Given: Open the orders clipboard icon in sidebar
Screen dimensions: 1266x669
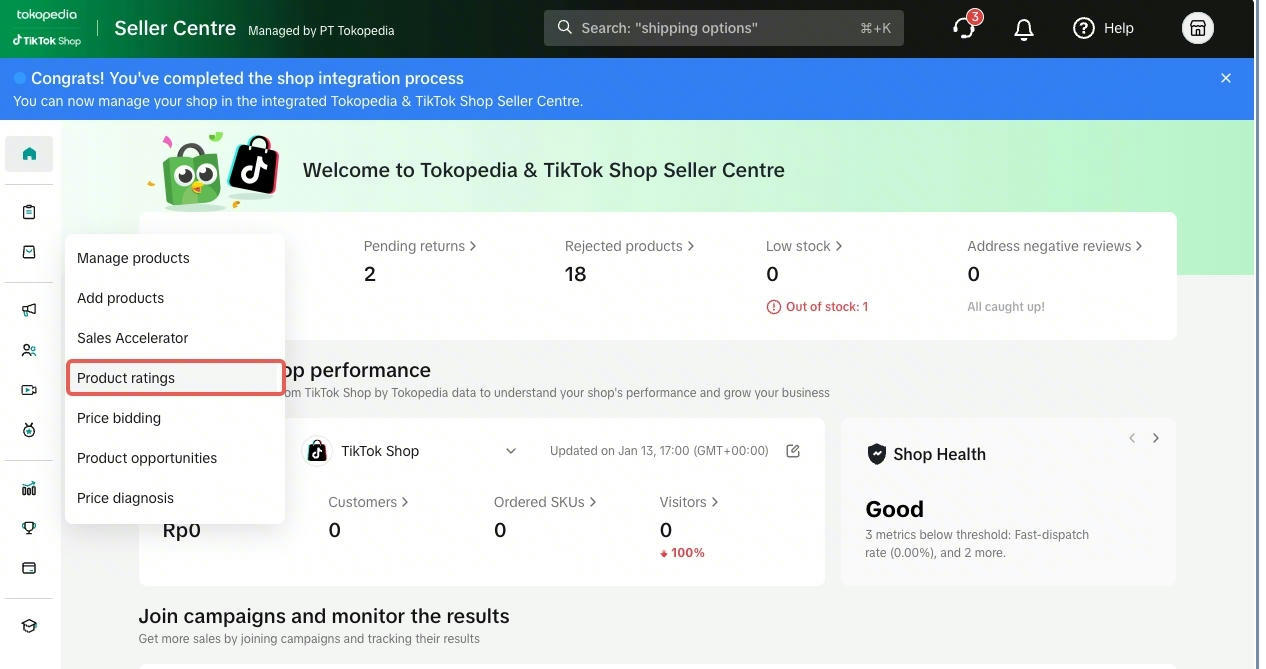Looking at the screenshot, I should (x=29, y=212).
